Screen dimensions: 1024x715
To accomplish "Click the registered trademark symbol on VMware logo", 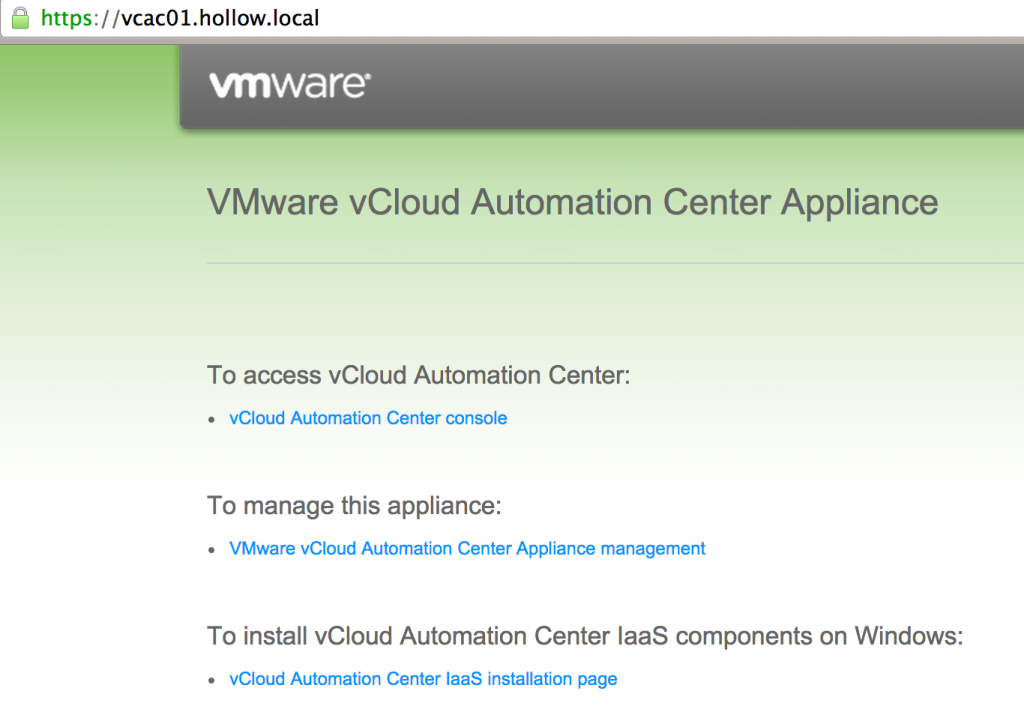I will point(366,77).
